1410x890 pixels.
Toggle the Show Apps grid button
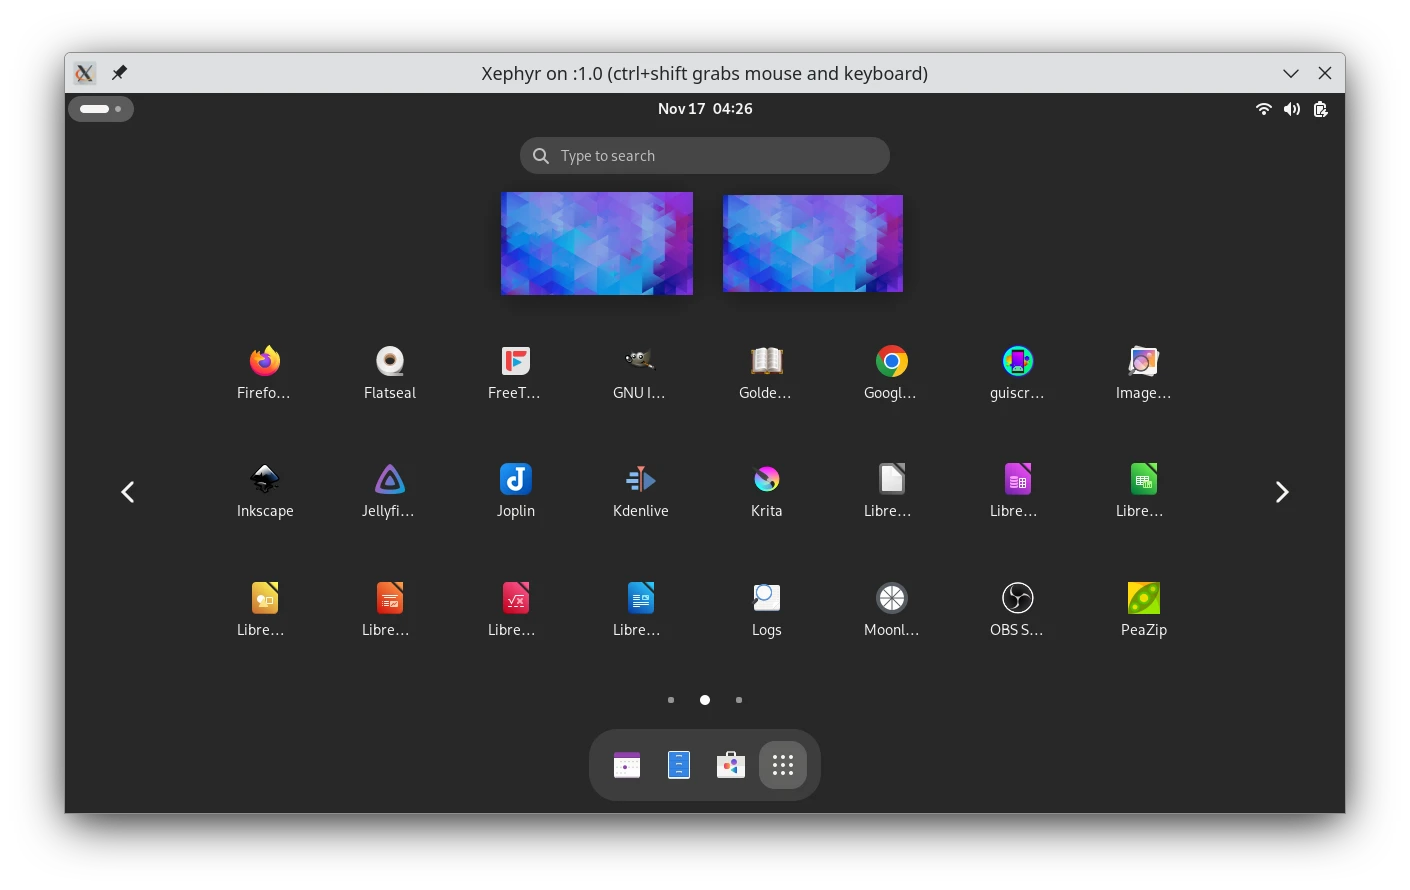pos(783,765)
